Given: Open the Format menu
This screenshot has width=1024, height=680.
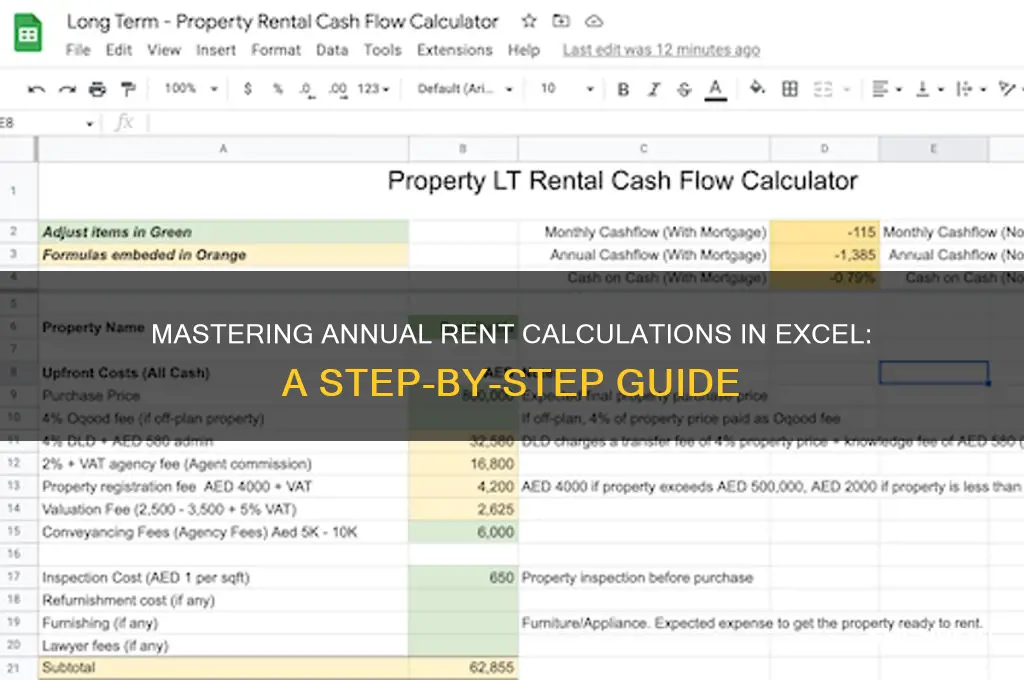Looking at the screenshot, I should (x=276, y=50).
